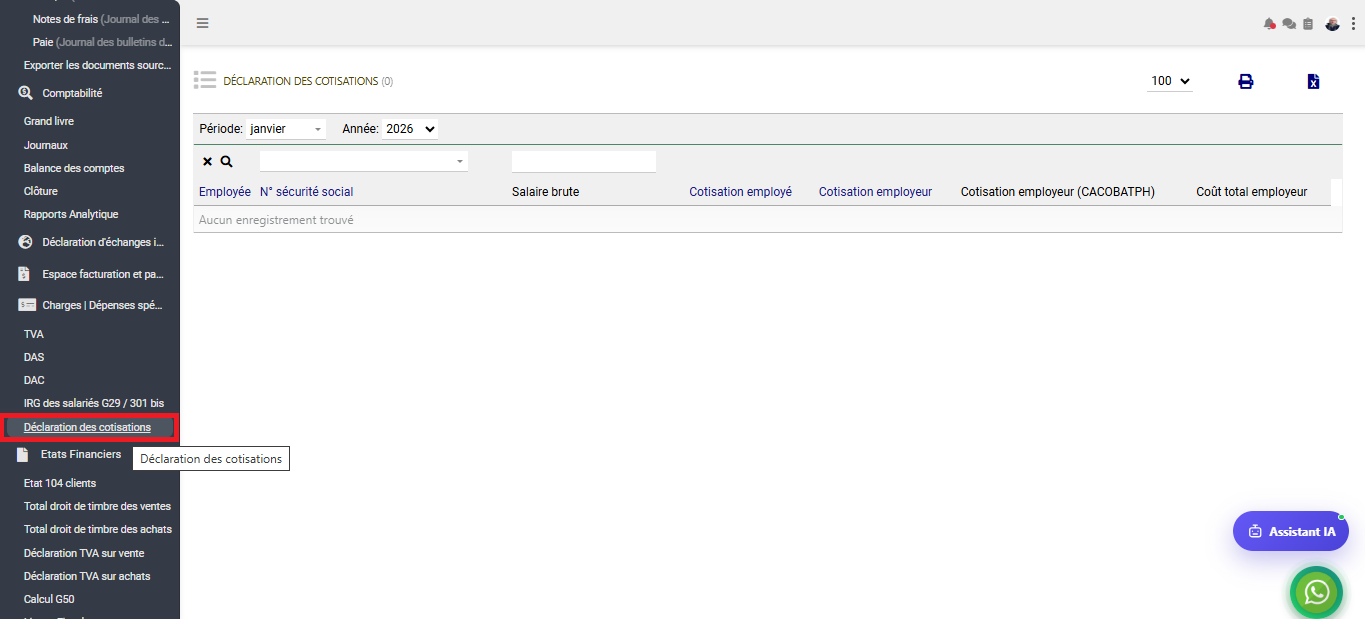Viewport: 1365px width, 619px height.
Task: Click the globe icon for Déclaration d'échanges
Action: click(26, 242)
